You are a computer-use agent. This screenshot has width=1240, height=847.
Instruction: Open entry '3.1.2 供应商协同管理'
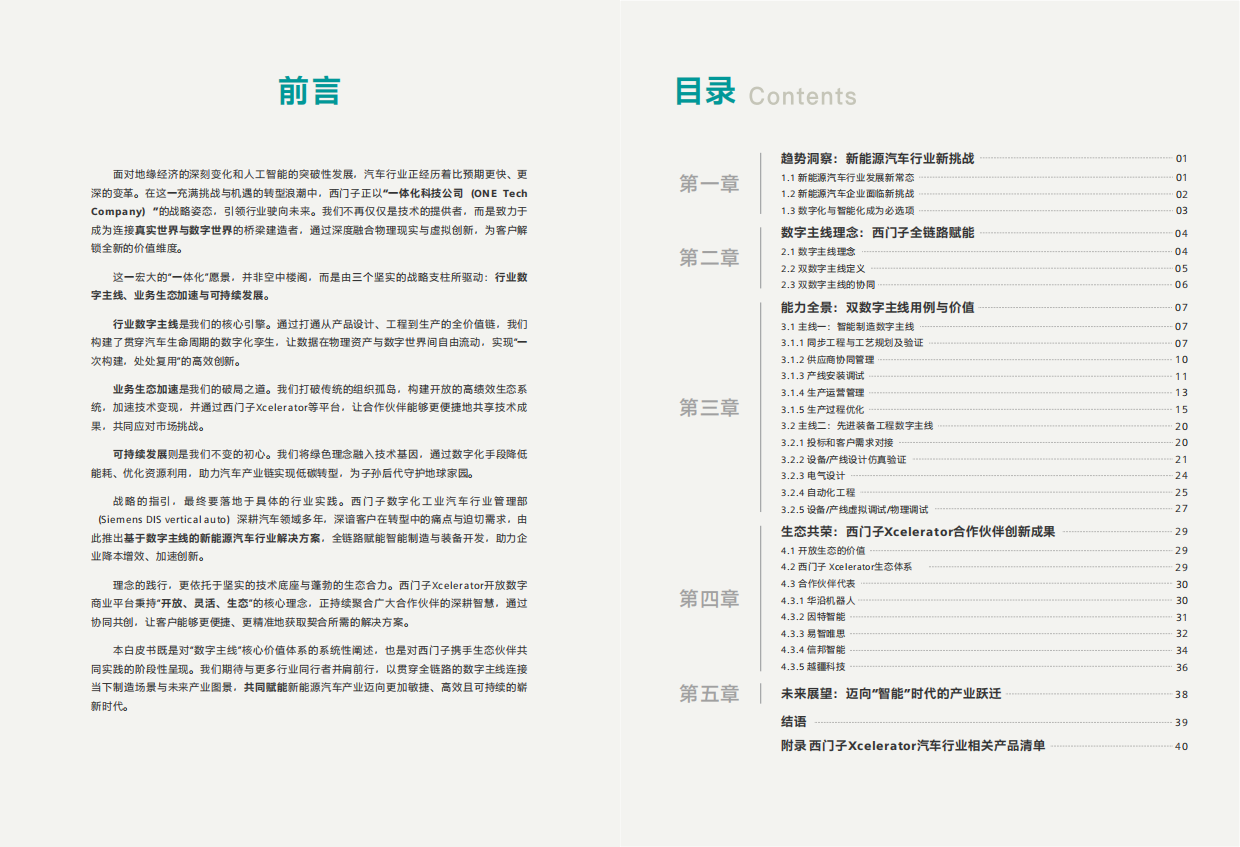click(828, 360)
